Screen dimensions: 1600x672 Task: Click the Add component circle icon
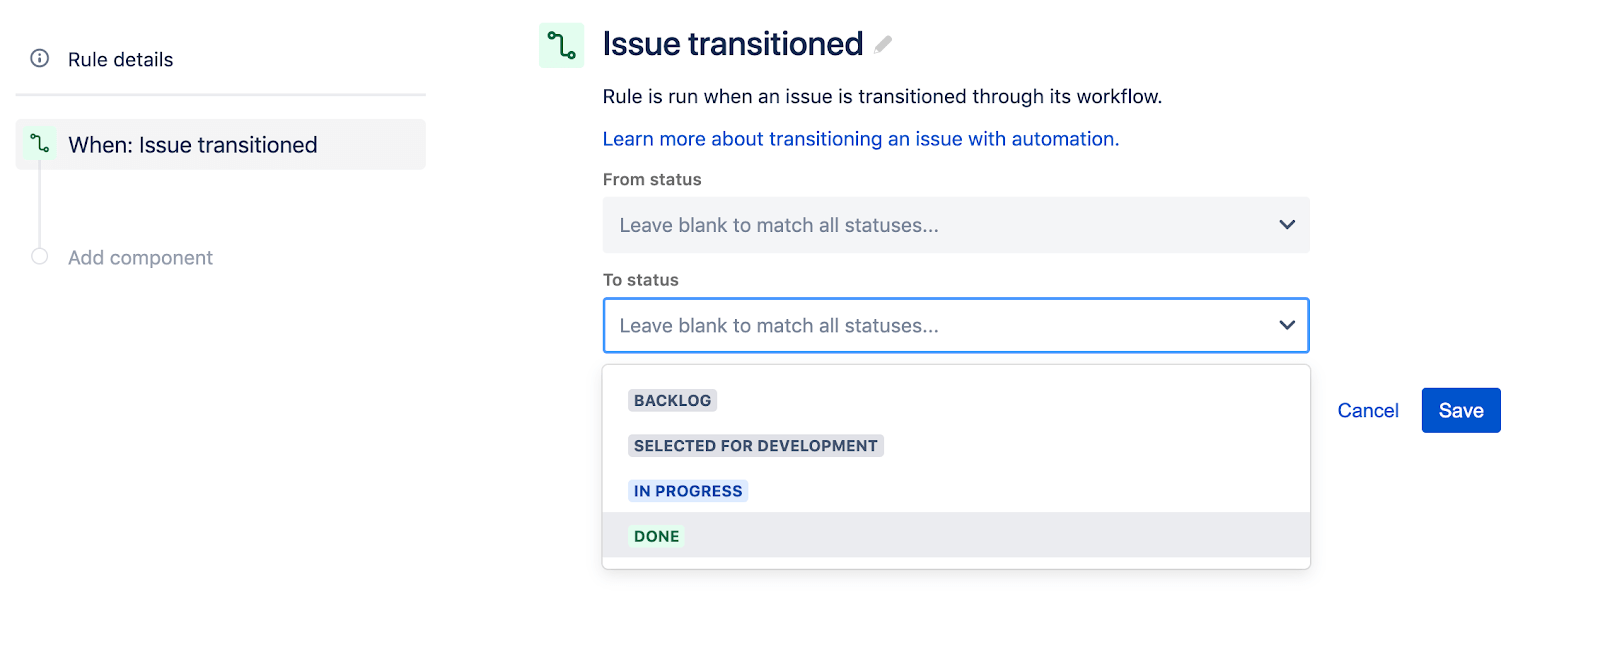[39, 257]
